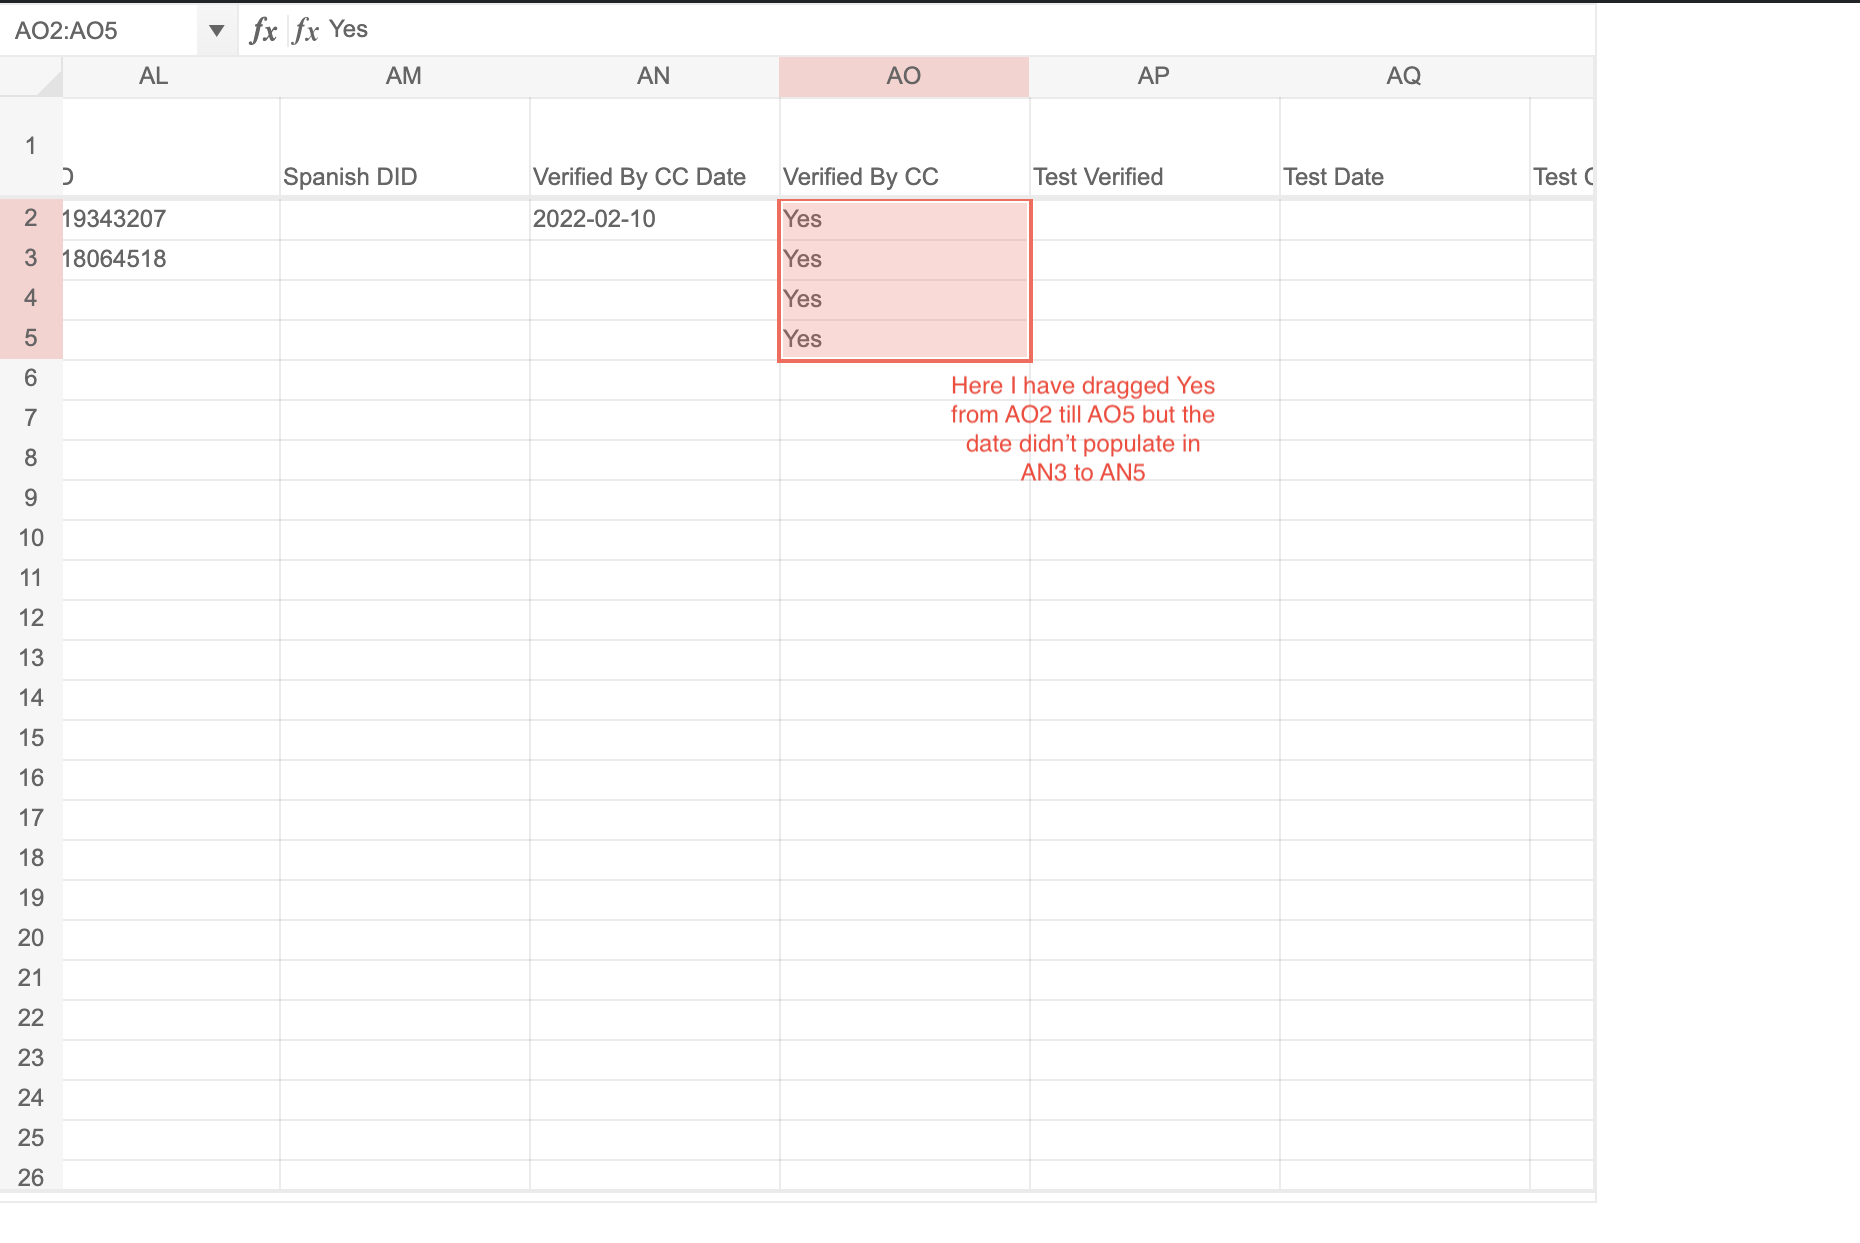
Task: Click the Yes cell in row 5
Action: [903, 339]
